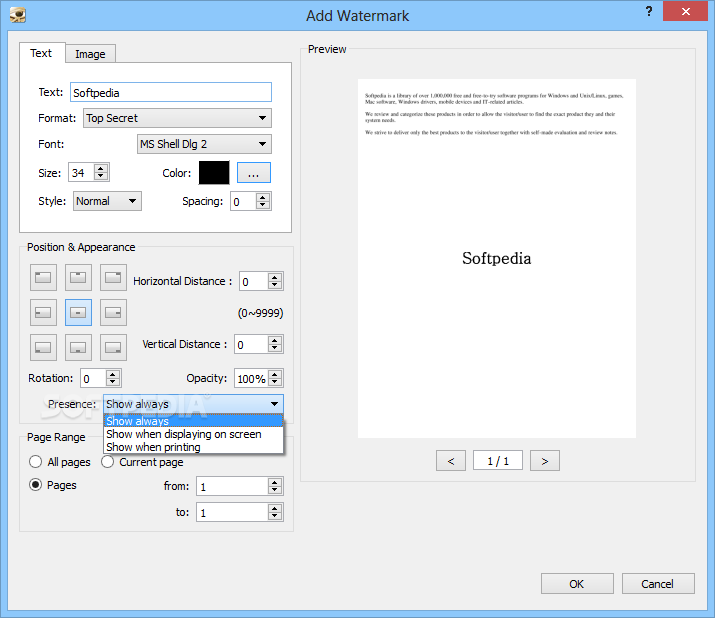This screenshot has height=618, width=715.
Task: Set watermark position to bottom-right
Action: click(113, 348)
